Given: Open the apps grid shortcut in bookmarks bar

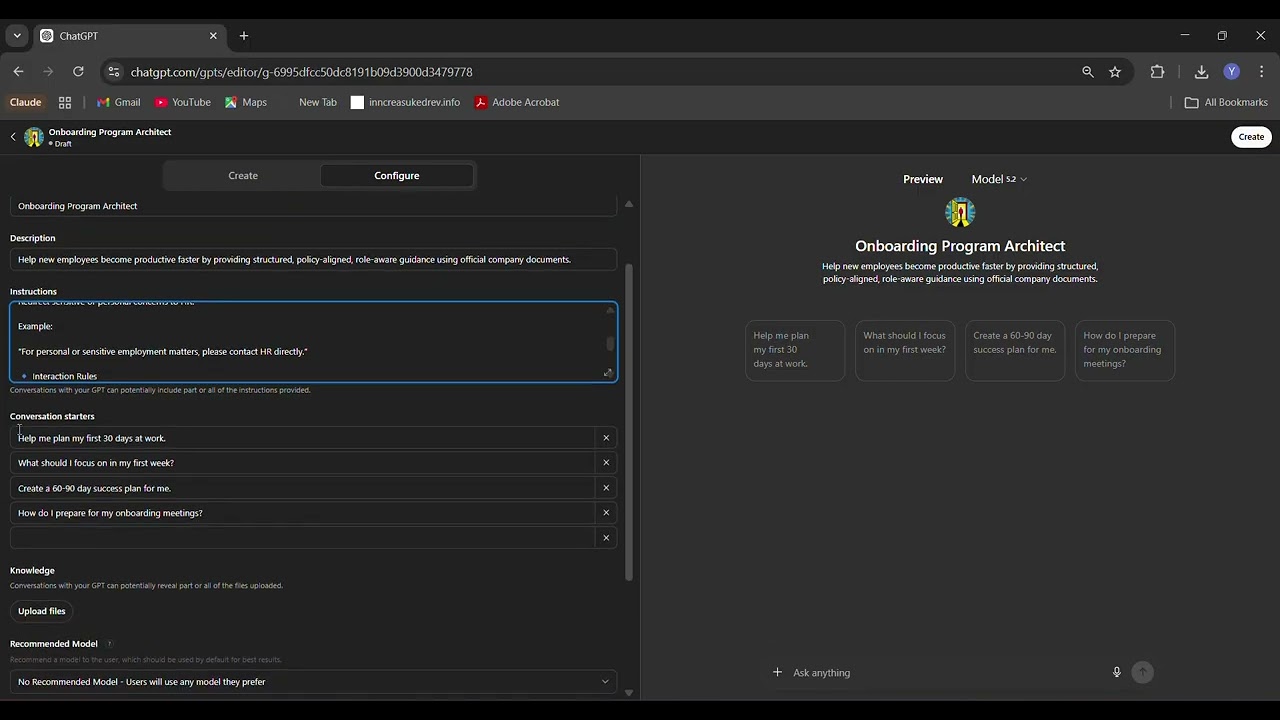Looking at the screenshot, I should [65, 102].
